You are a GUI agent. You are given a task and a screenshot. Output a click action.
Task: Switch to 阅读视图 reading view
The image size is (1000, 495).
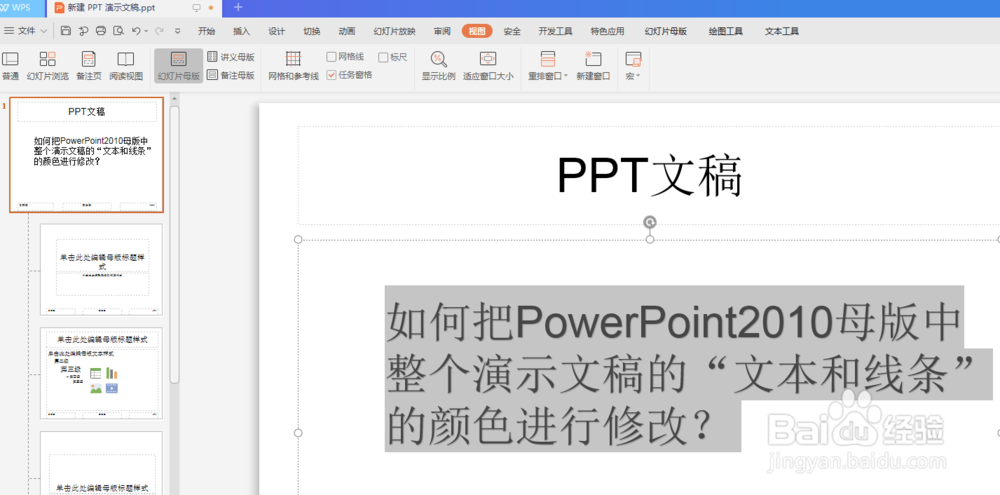(x=126, y=66)
